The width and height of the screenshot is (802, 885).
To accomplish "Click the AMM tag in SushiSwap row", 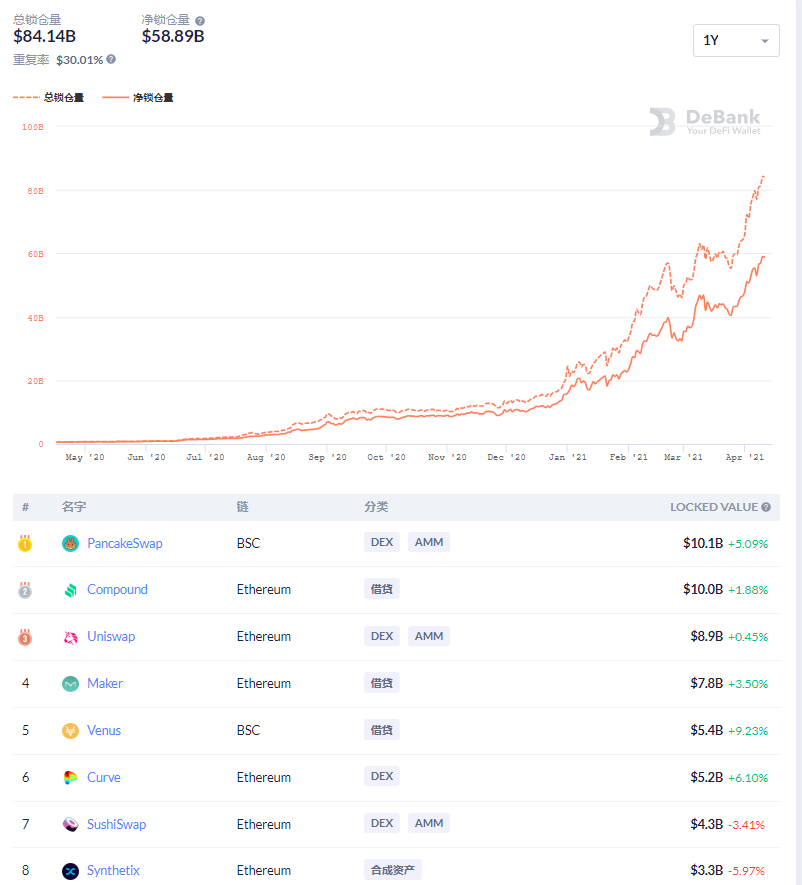I will click(429, 823).
